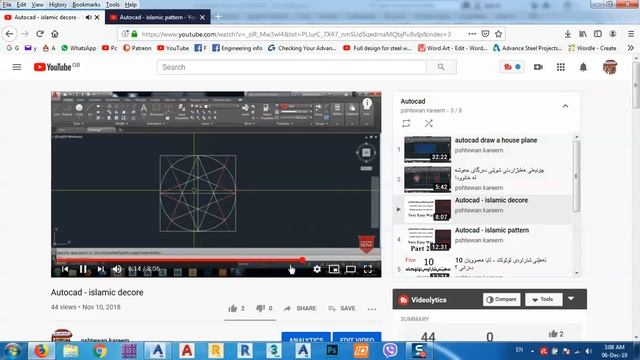Mute the 'Autocad - islamic decore' tab audio
Screen dimensions: 640x360
88,17
